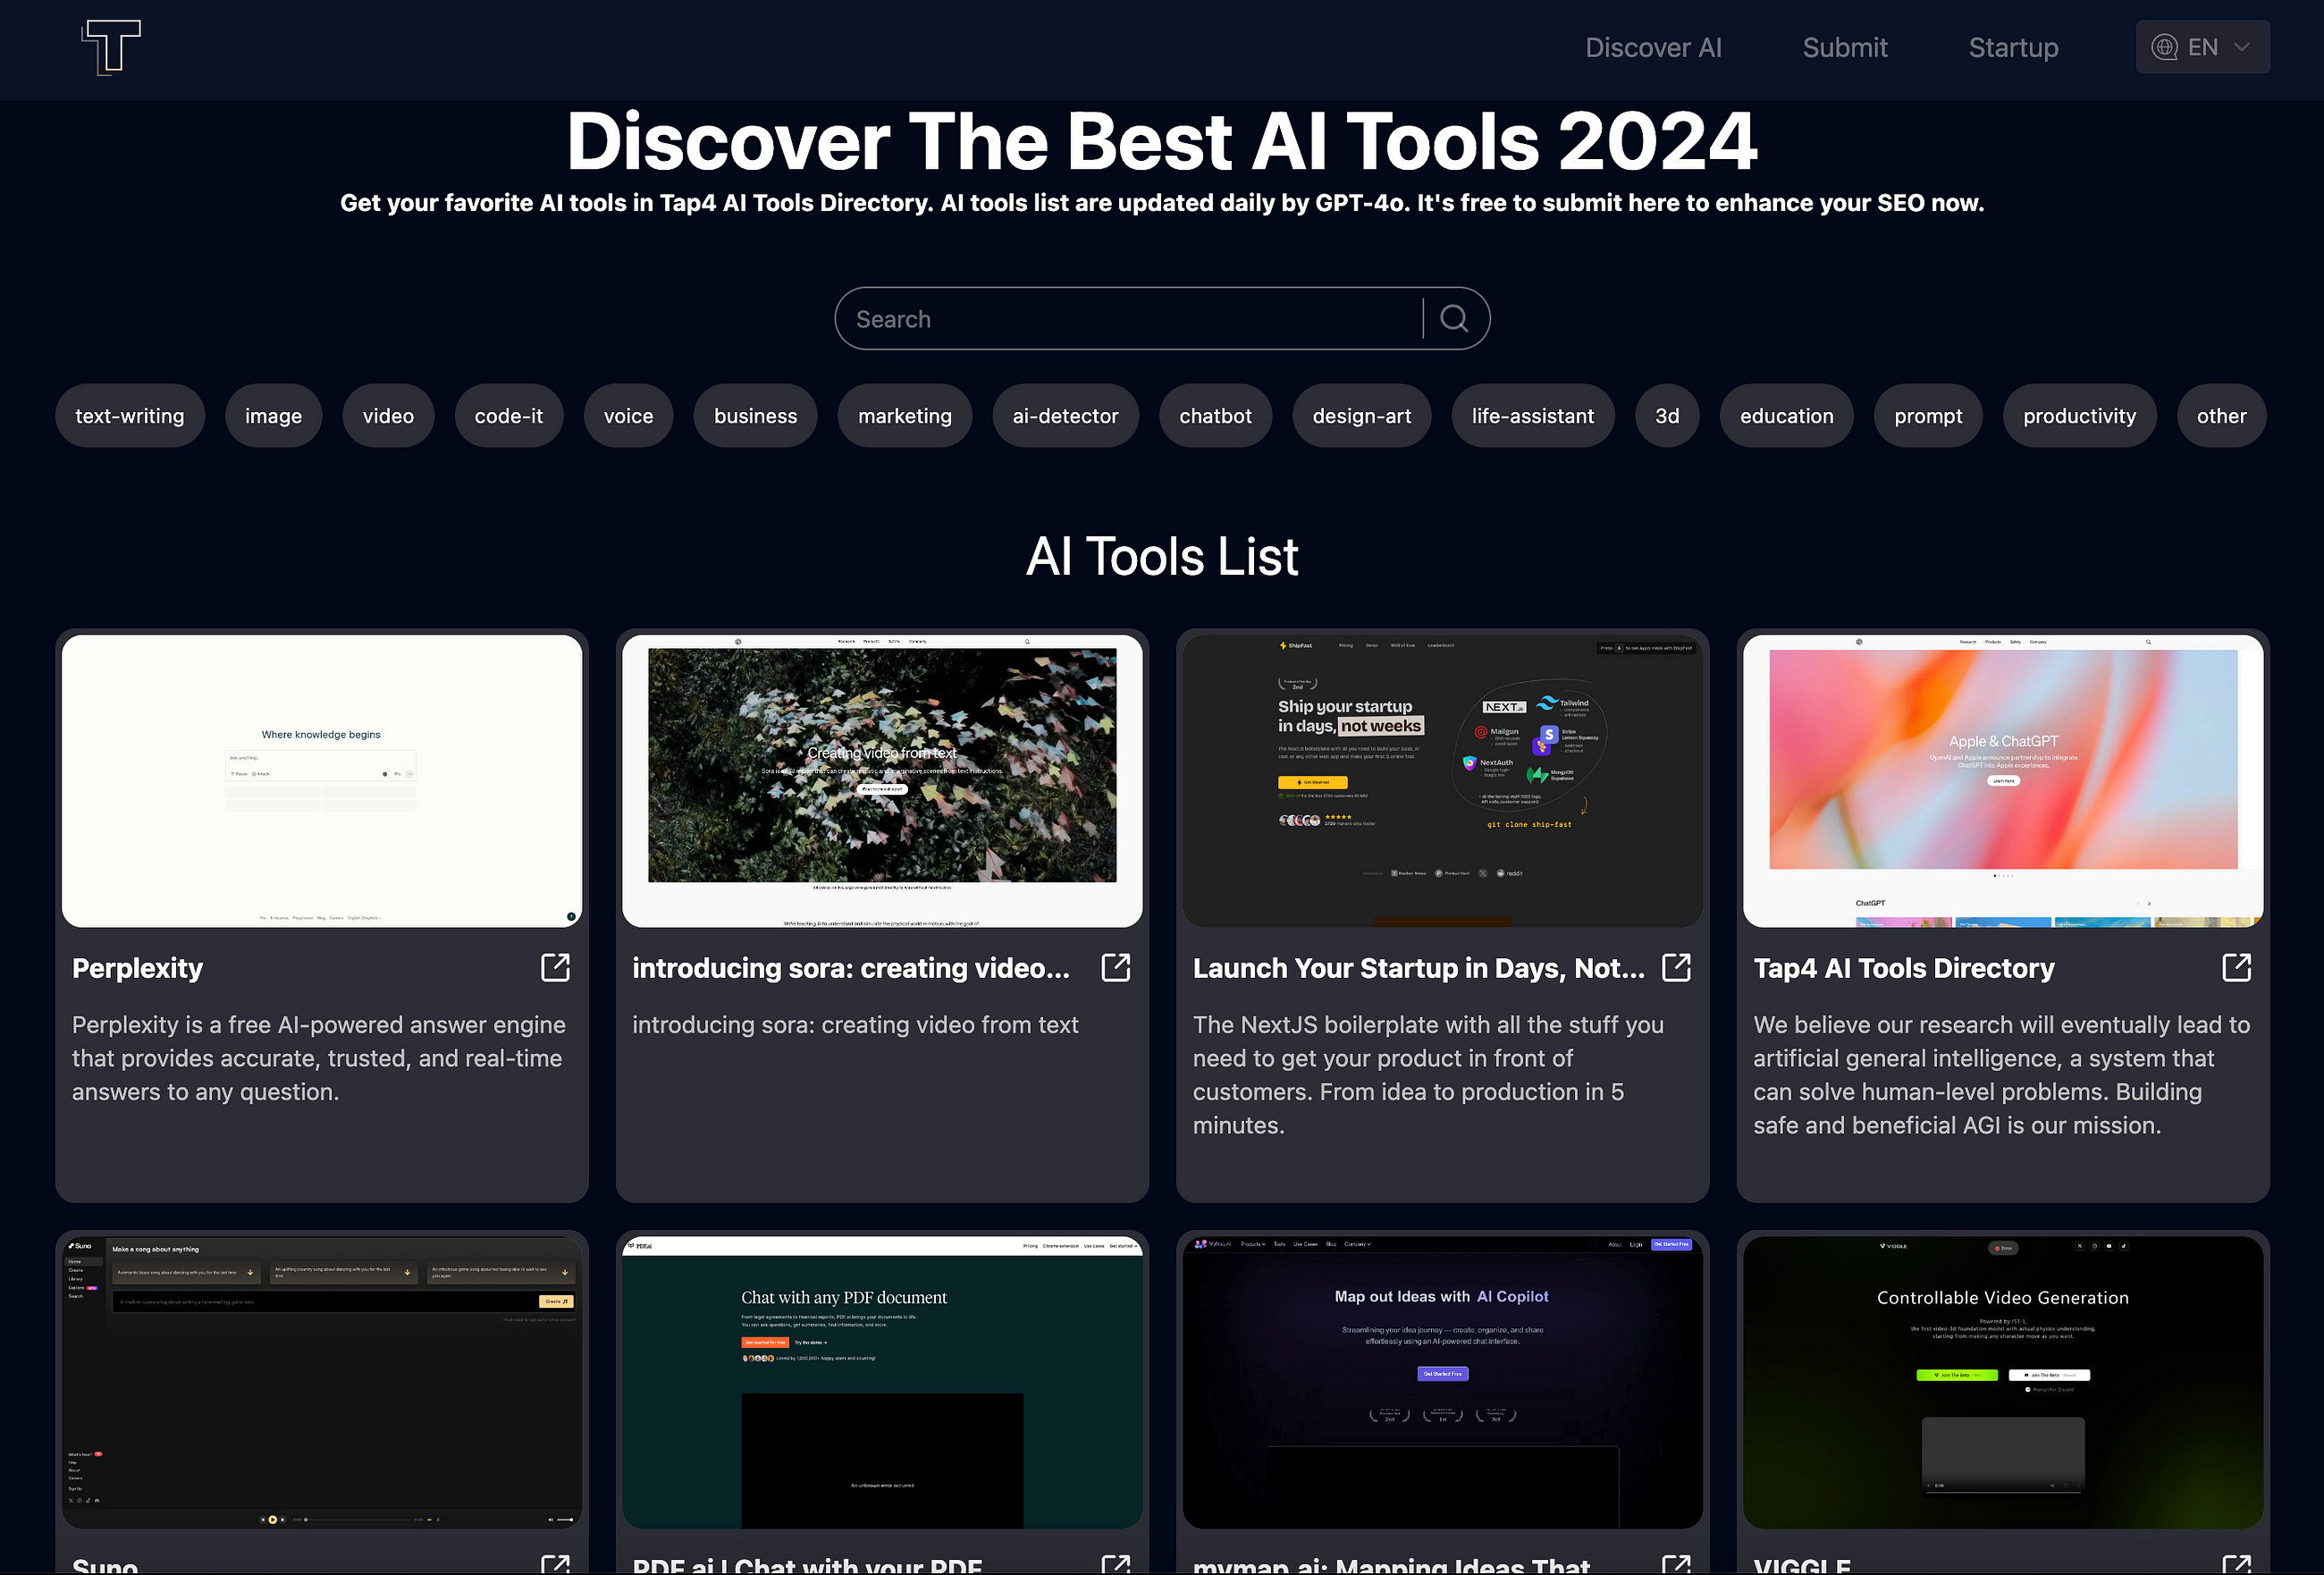Screen dimensions: 2324x1575
Task: Select the image category filter
Action: click(x=273, y=415)
